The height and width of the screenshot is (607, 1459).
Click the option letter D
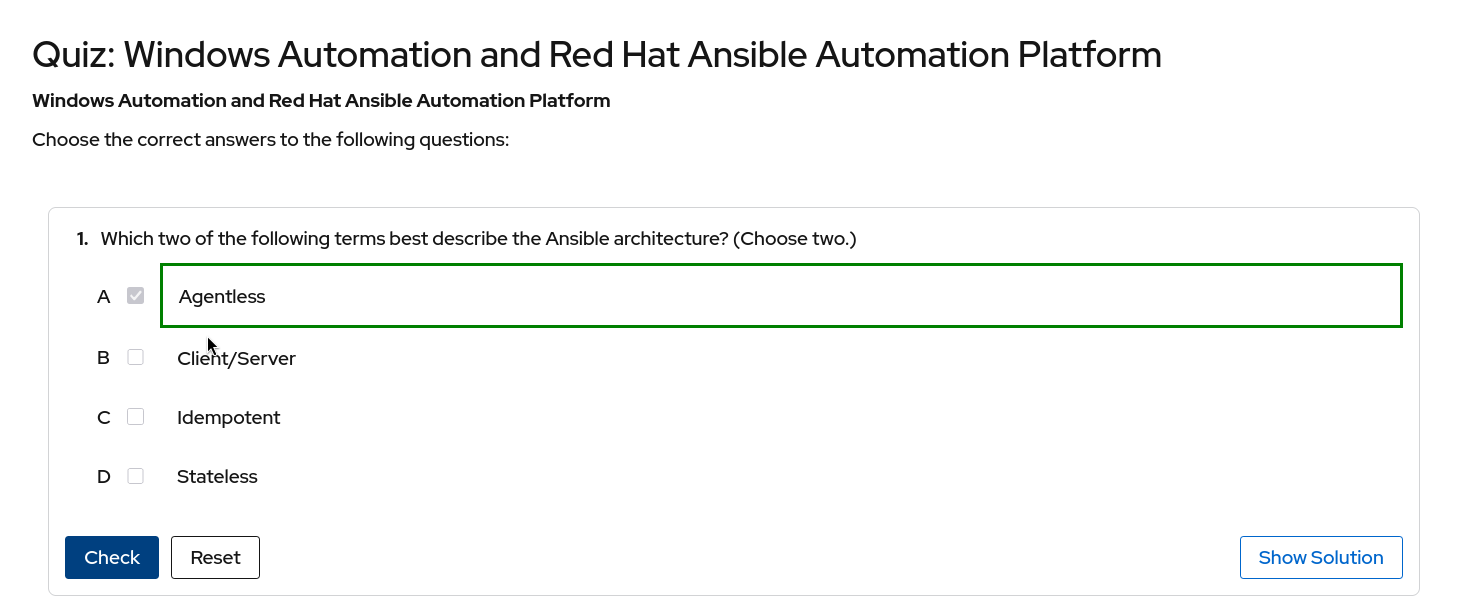coord(103,477)
